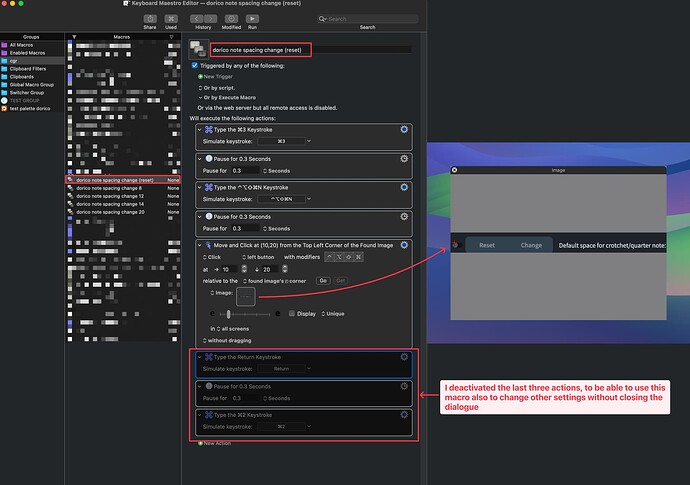Adjust the image fuzziness slider

coord(228,314)
